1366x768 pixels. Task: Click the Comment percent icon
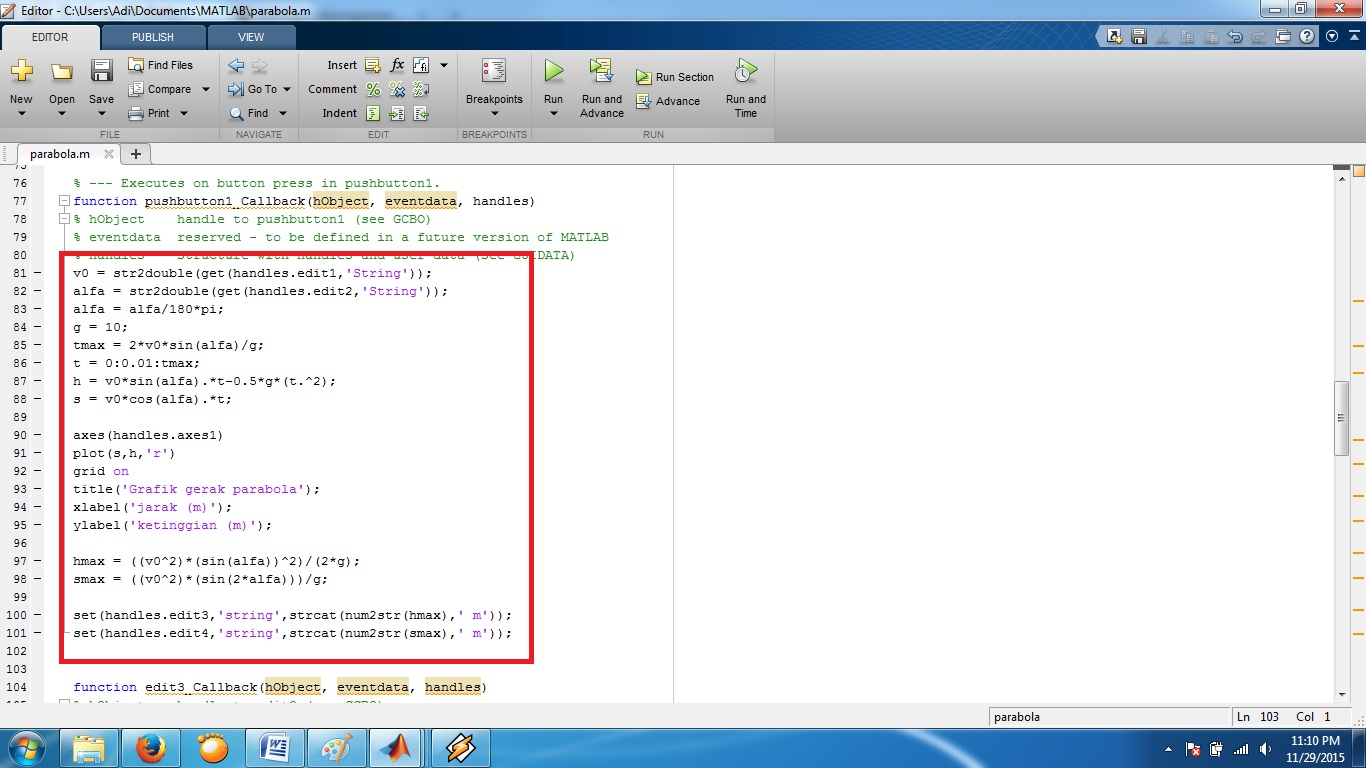[x=373, y=89]
